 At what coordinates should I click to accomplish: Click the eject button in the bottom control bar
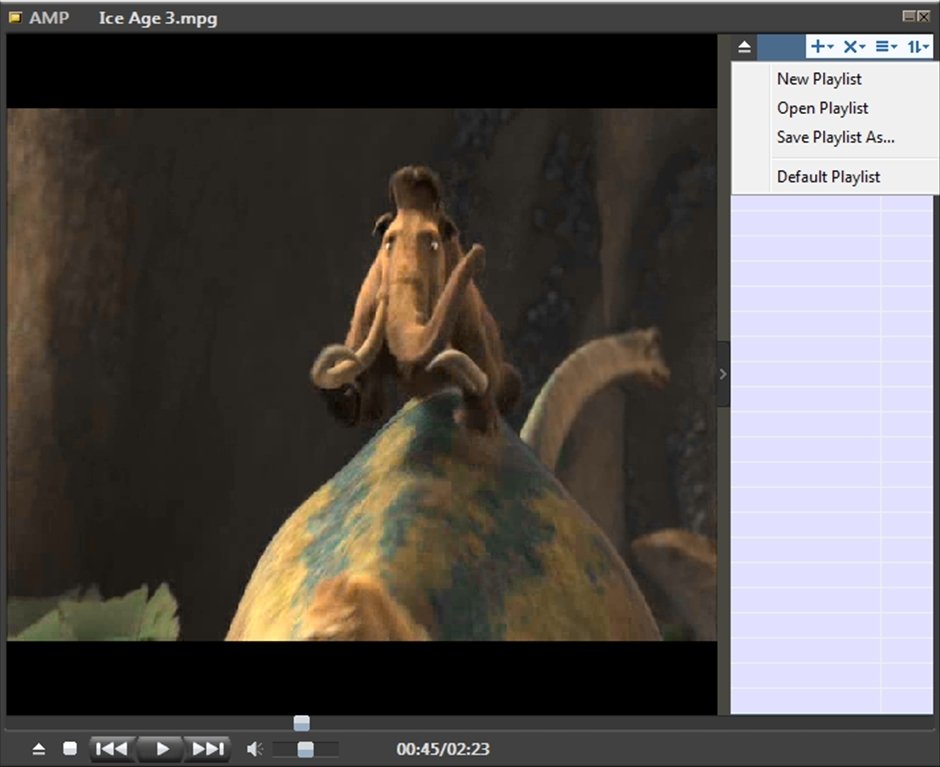39,748
